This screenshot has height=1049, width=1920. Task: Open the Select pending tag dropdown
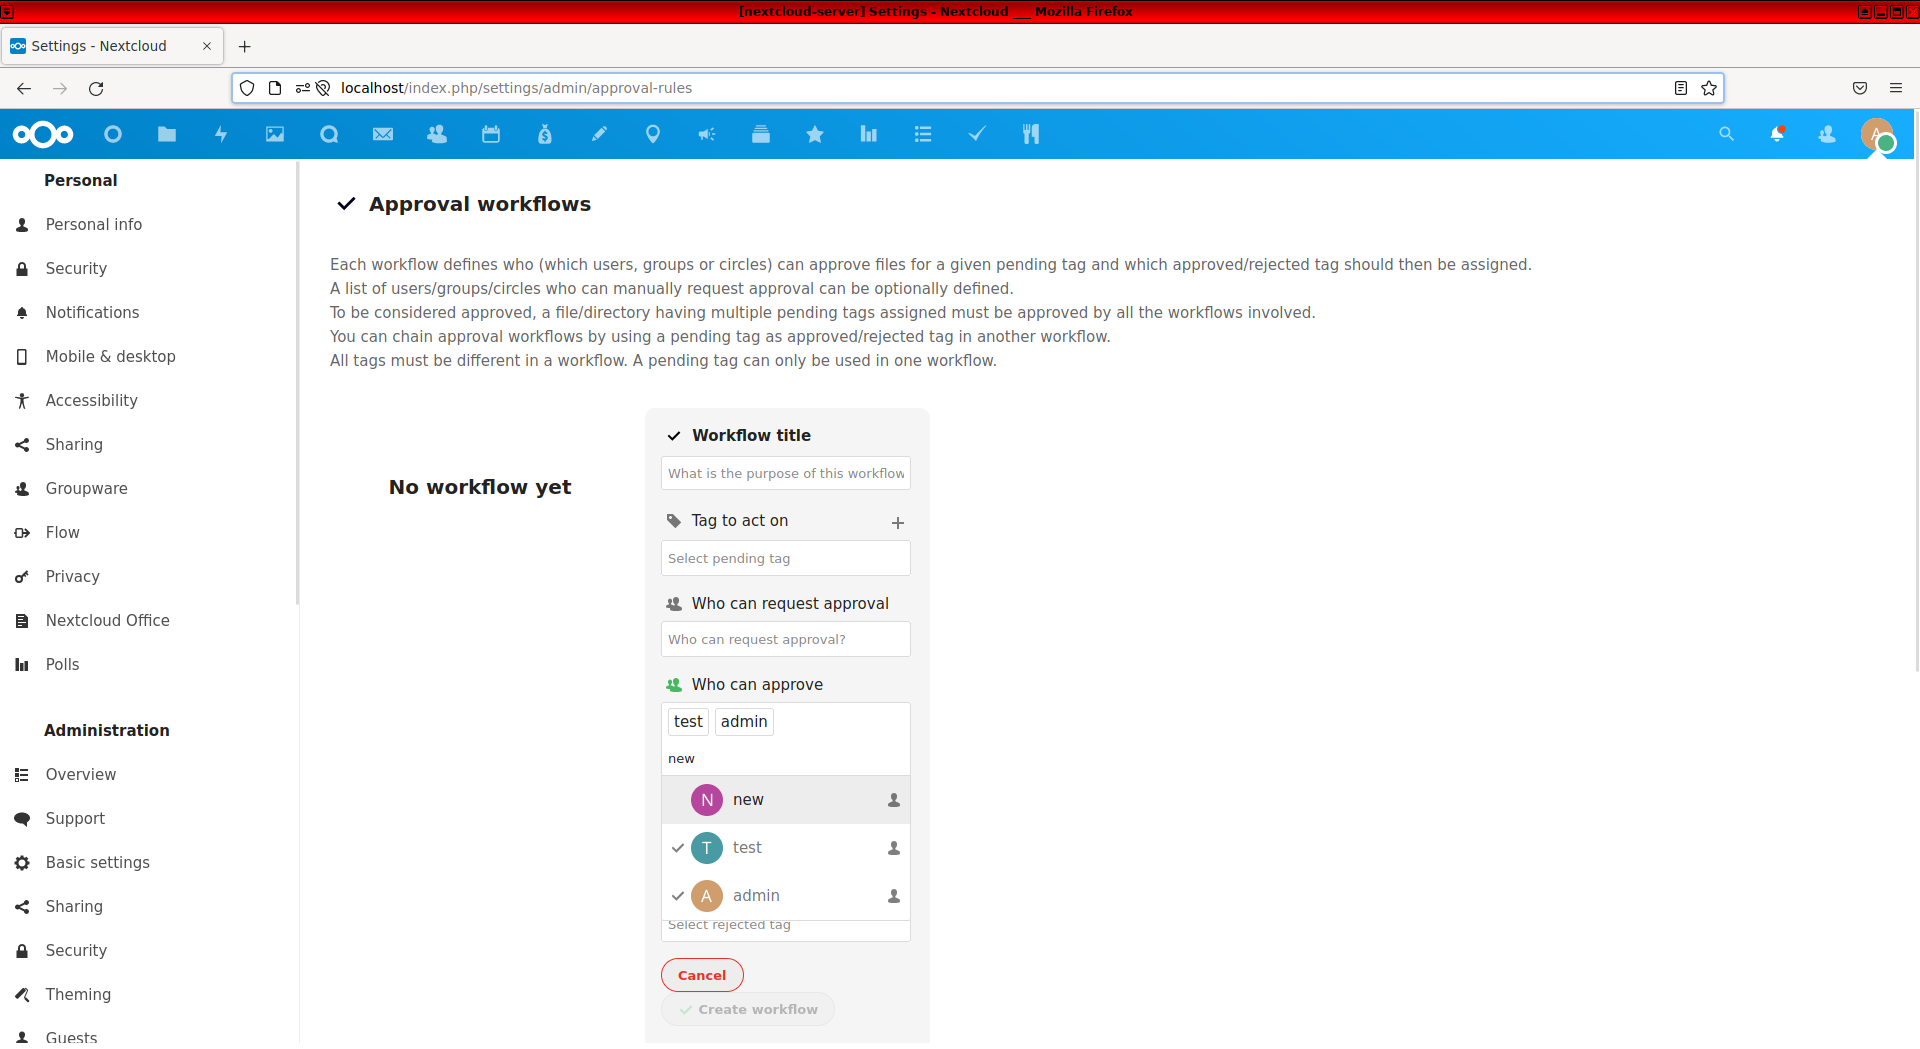pyautogui.click(x=785, y=558)
